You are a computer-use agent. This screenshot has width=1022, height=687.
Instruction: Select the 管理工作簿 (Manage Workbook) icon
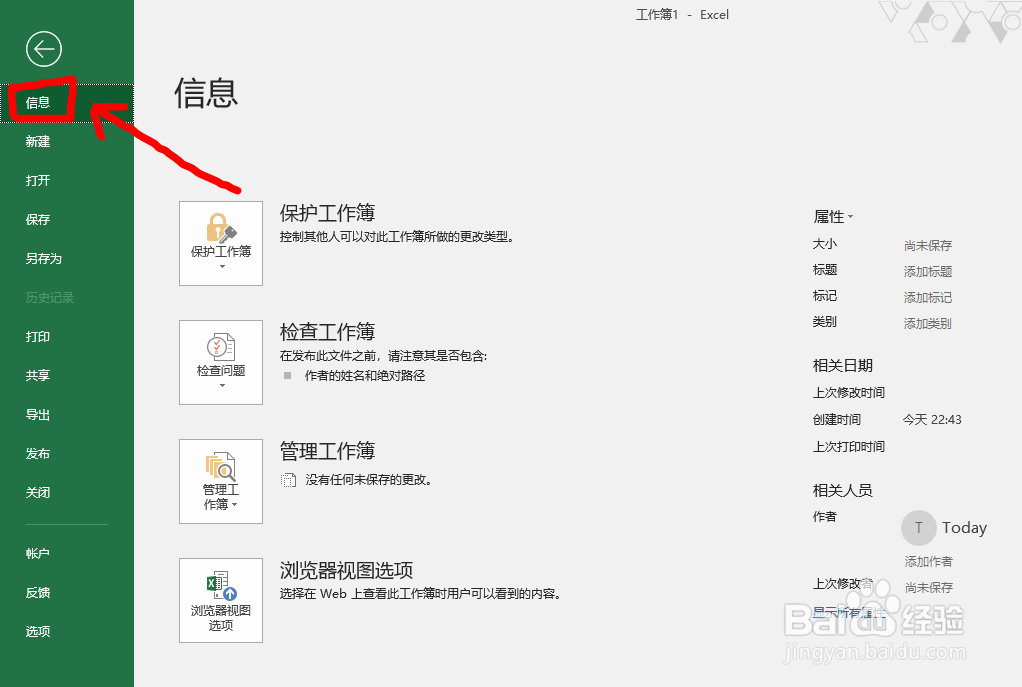coord(220,475)
